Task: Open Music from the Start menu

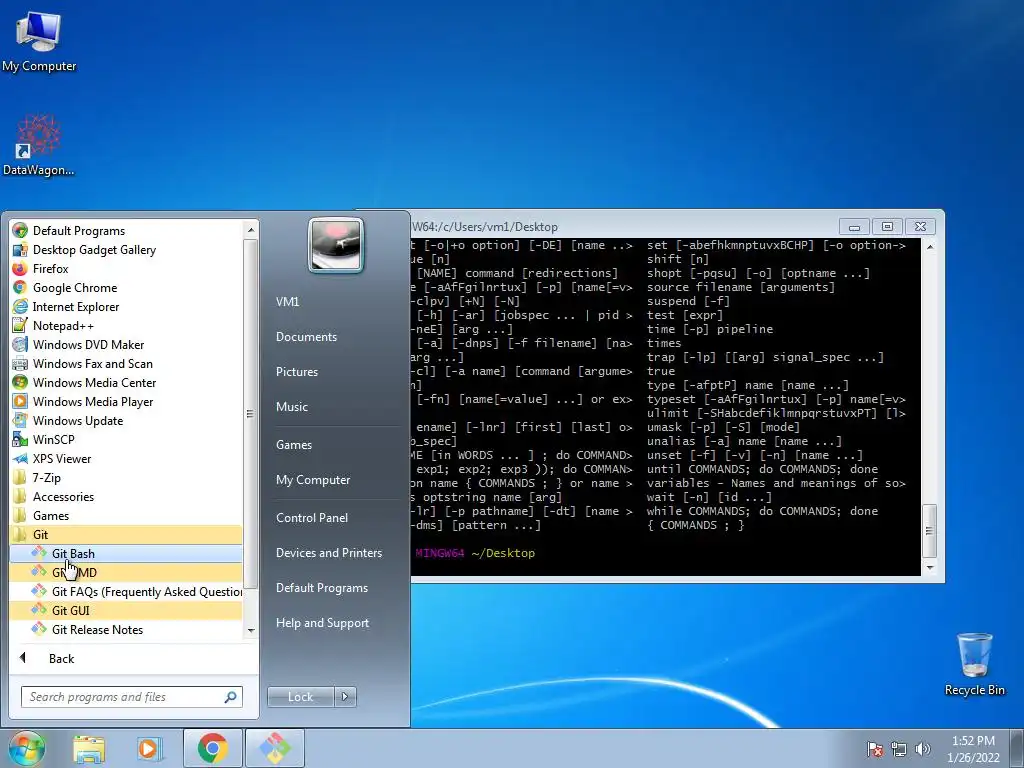Action: (x=291, y=406)
